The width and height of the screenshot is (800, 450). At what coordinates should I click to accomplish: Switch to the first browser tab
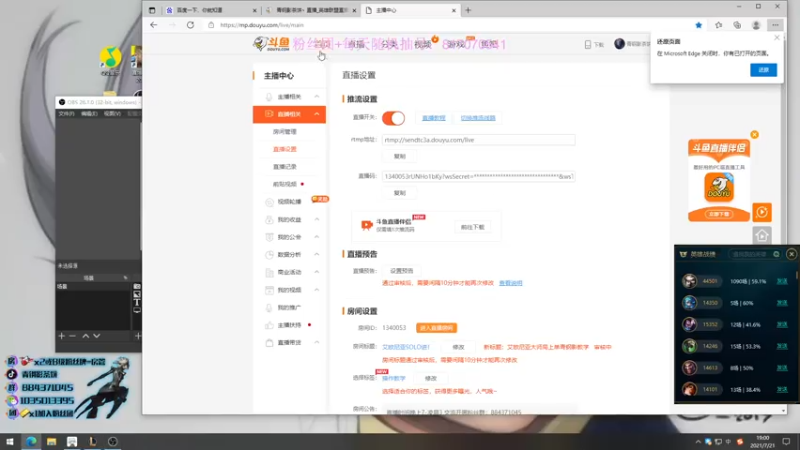coord(211,10)
